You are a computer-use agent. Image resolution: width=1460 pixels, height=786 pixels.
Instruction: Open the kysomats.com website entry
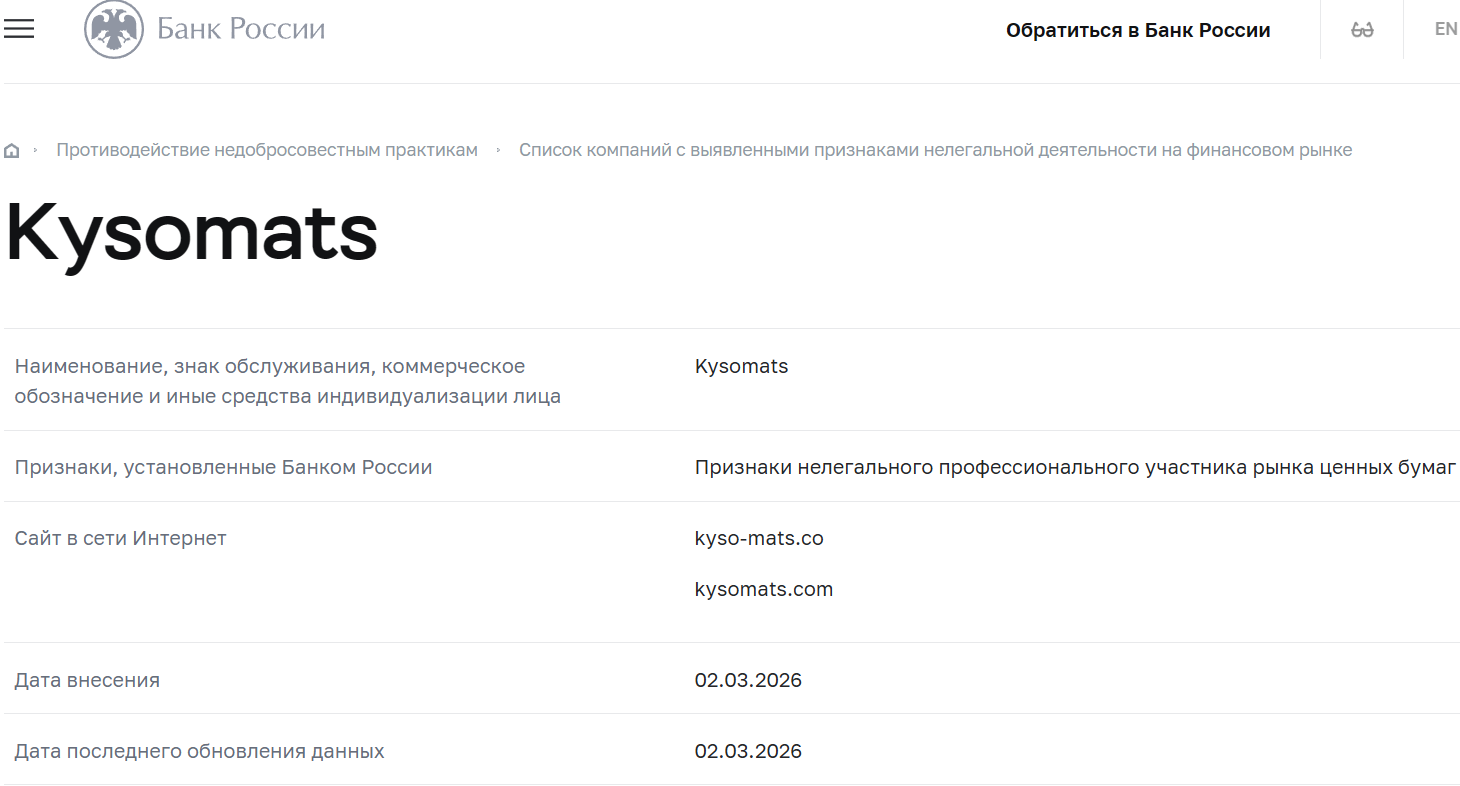tap(764, 589)
